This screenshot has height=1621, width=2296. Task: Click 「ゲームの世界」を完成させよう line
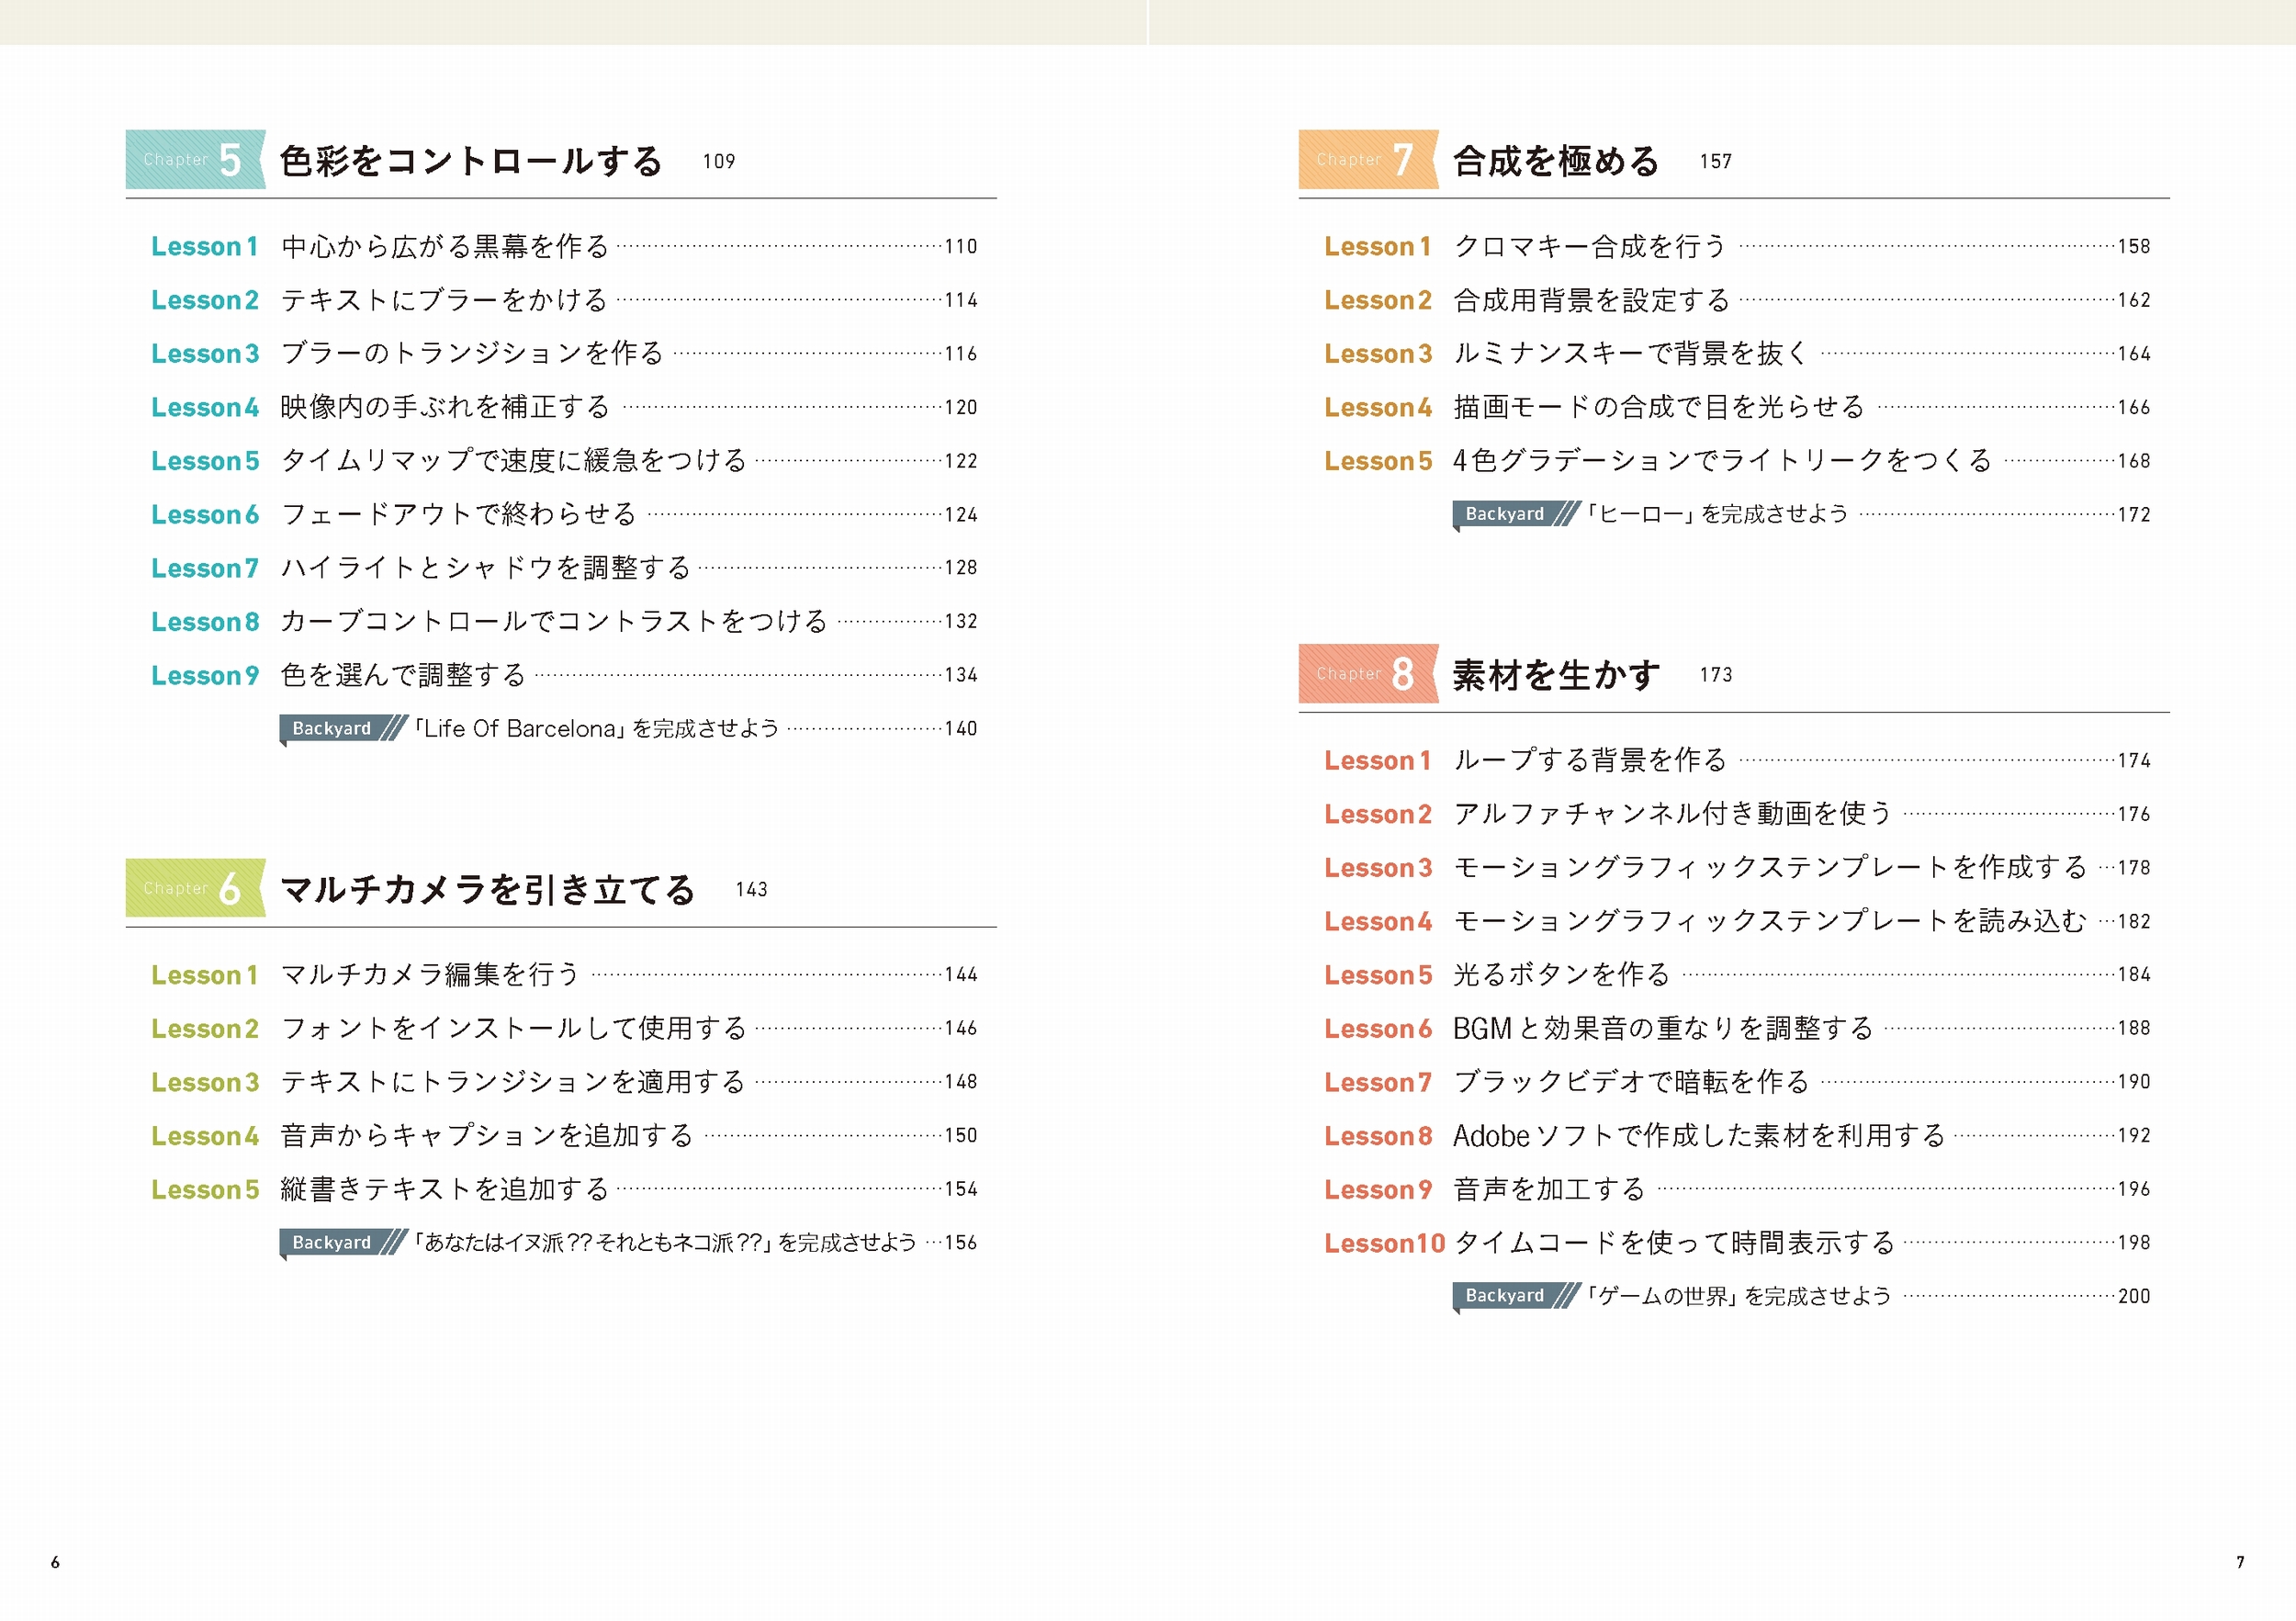click(1739, 1296)
